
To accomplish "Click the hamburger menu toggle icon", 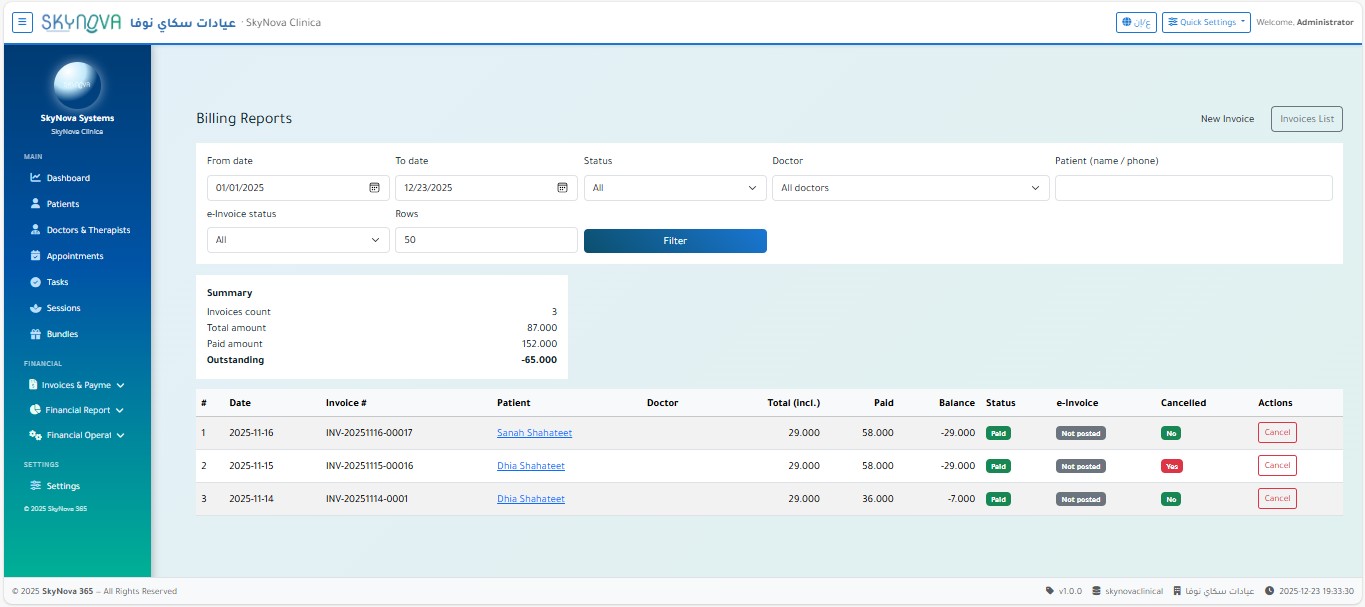I will click(x=22, y=22).
